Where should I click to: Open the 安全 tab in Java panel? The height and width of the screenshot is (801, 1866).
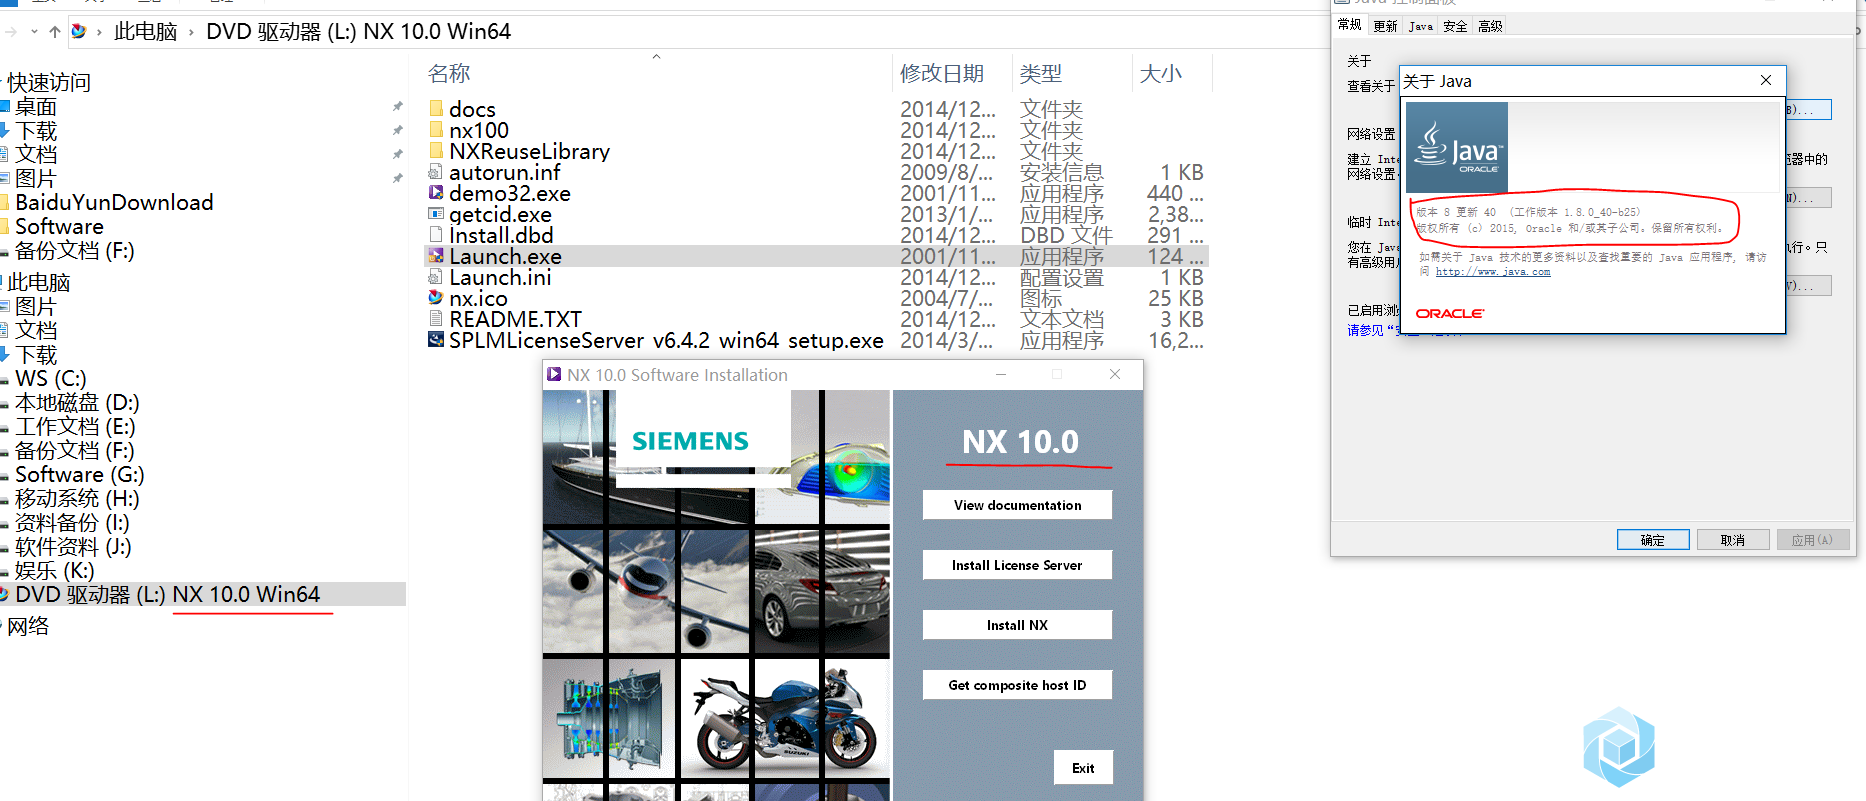[x=1455, y=26]
